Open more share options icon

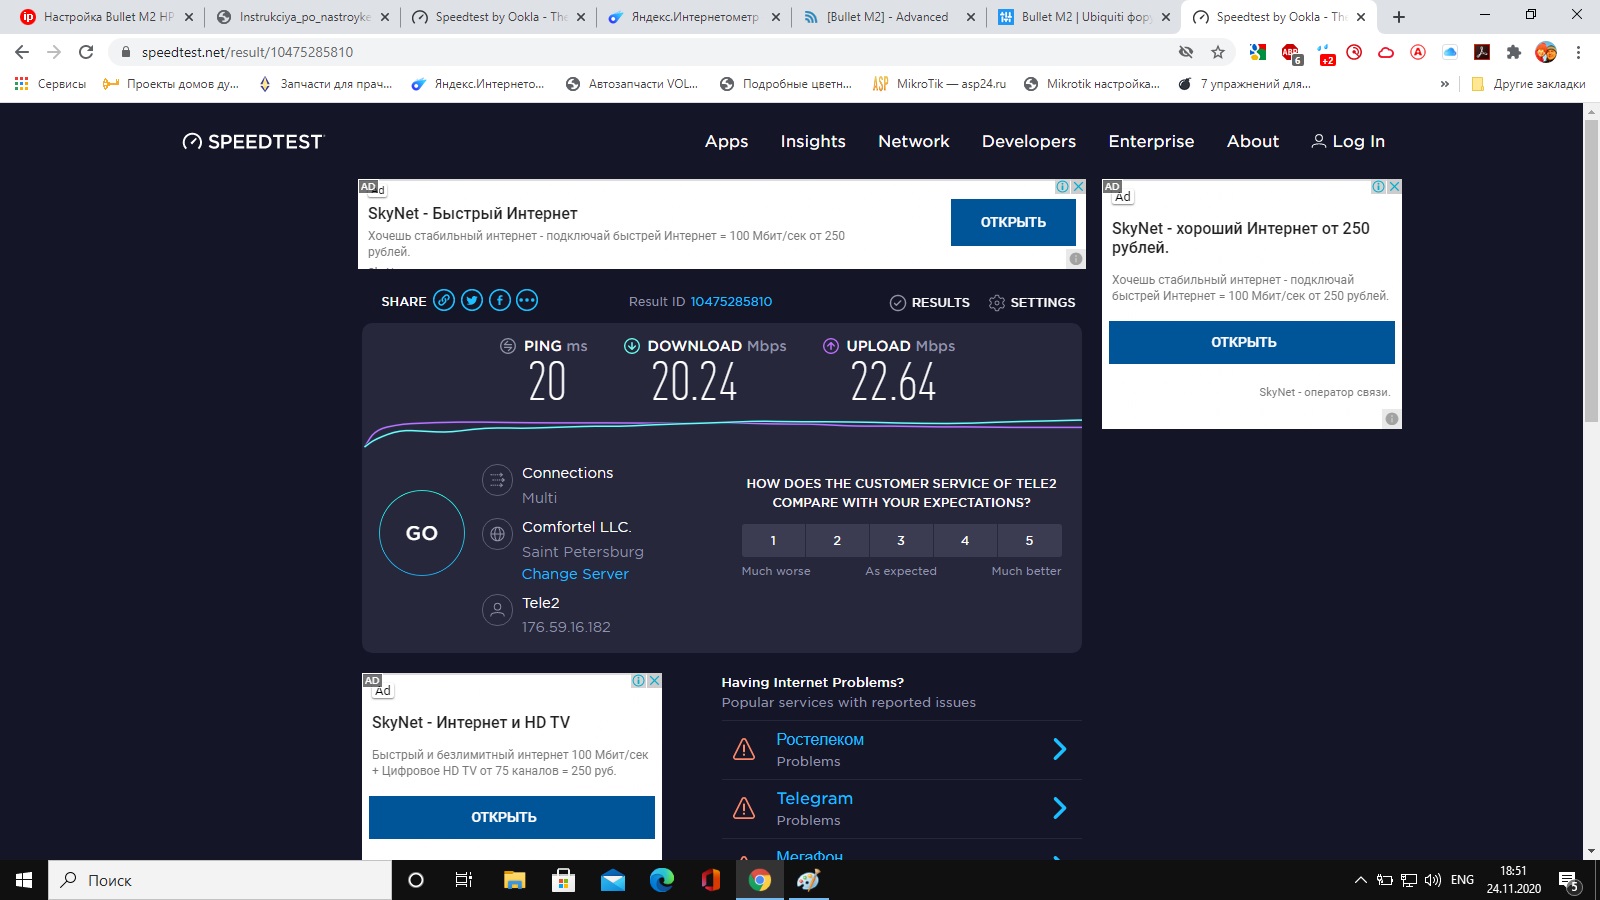pos(527,300)
